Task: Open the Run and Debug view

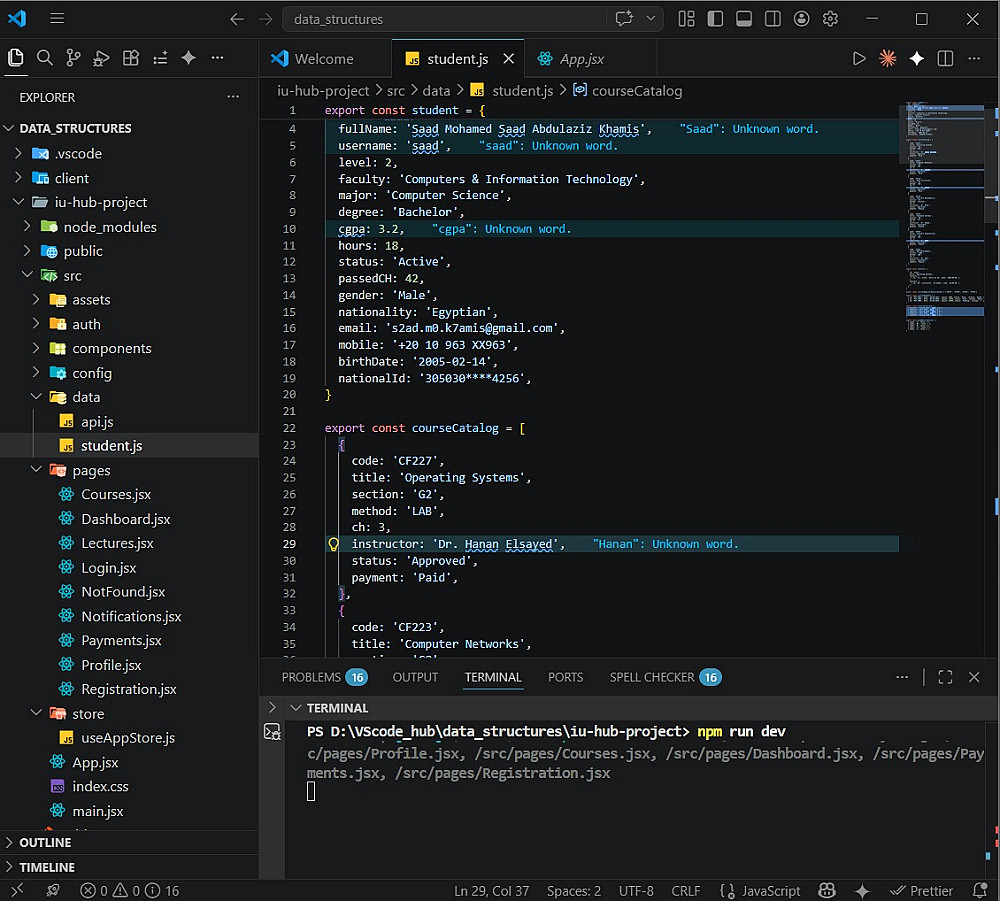Action: (x=101, y=58)
